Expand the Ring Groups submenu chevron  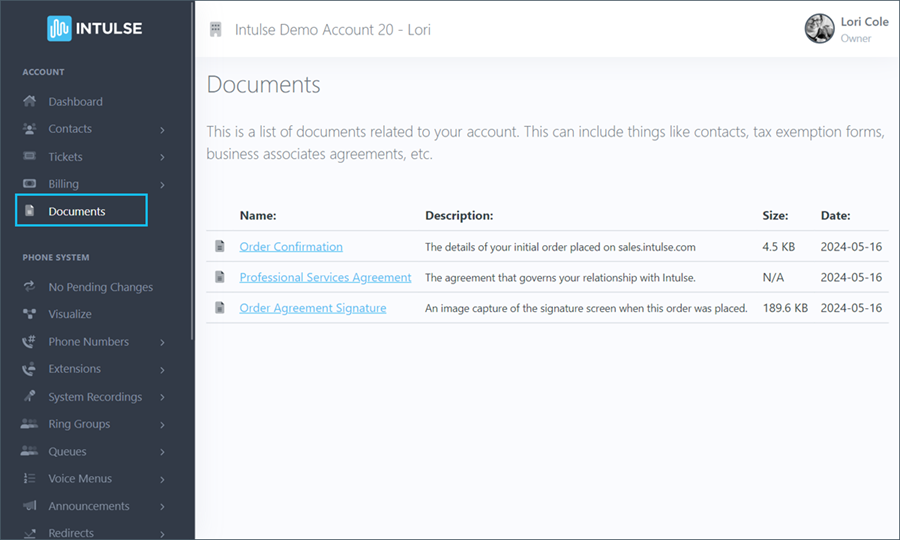(162, 425)
